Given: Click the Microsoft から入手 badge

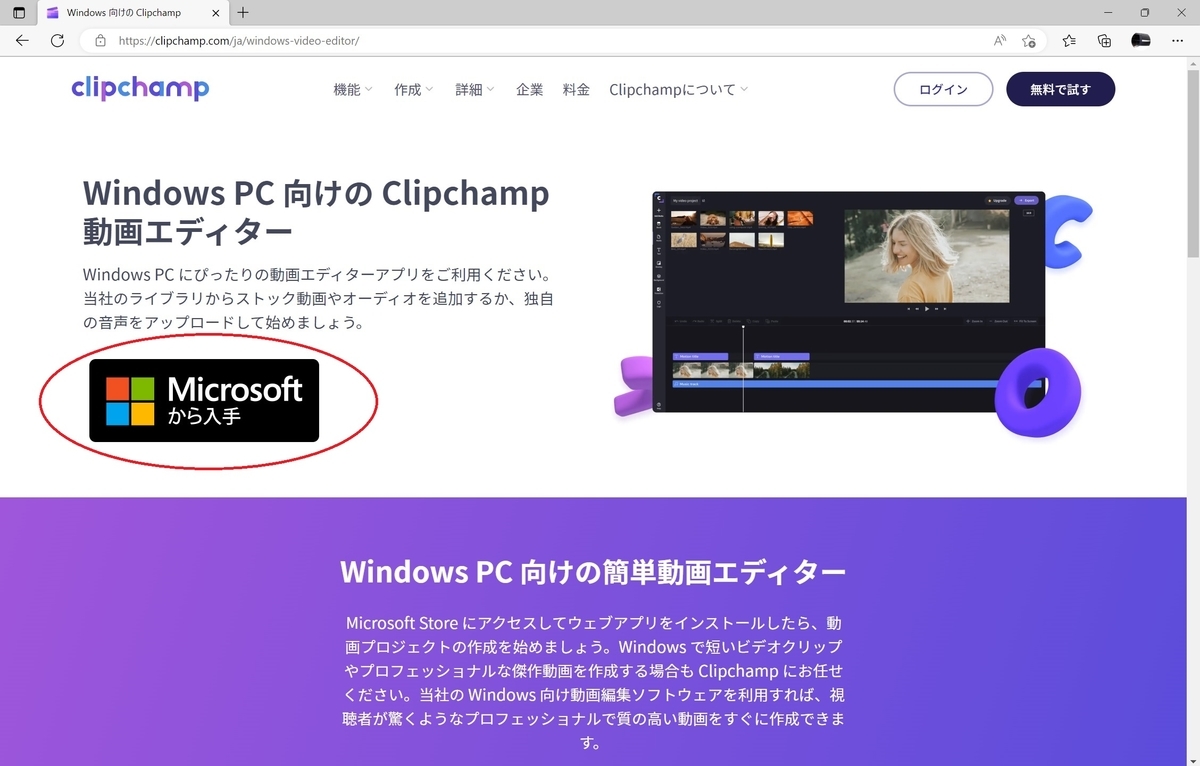Looking at the screenshot, I should pyautogui.click(x=204, y=400).
